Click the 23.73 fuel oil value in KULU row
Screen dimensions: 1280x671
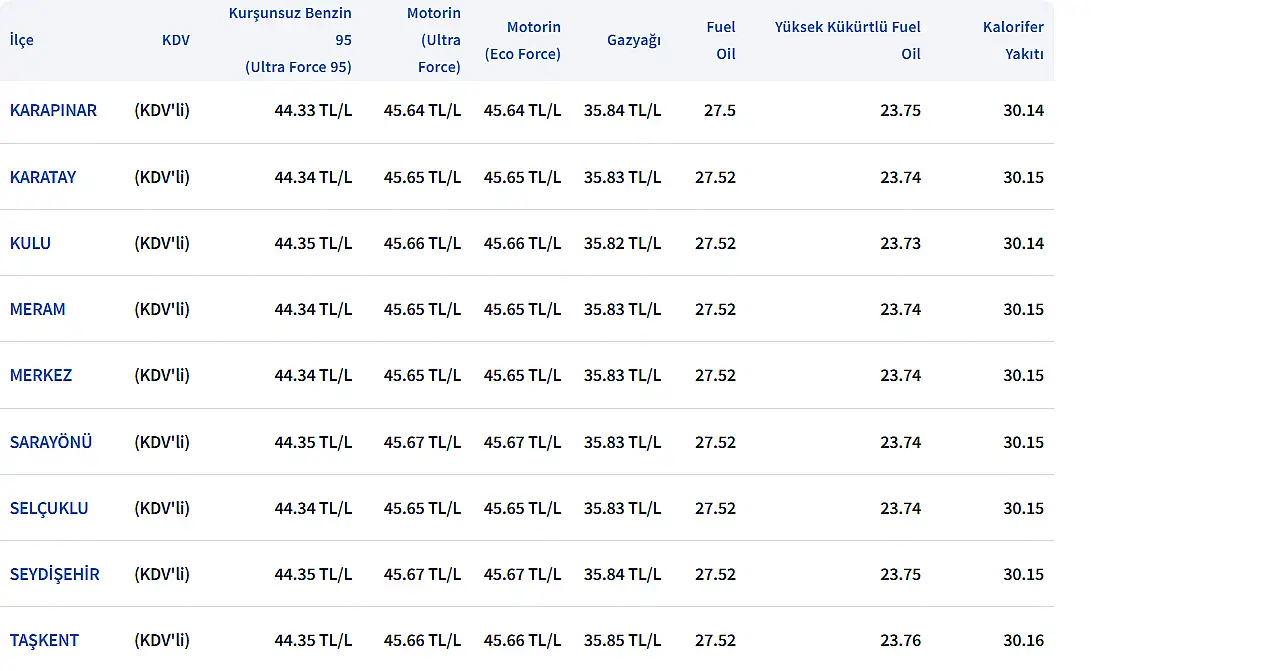900,243
